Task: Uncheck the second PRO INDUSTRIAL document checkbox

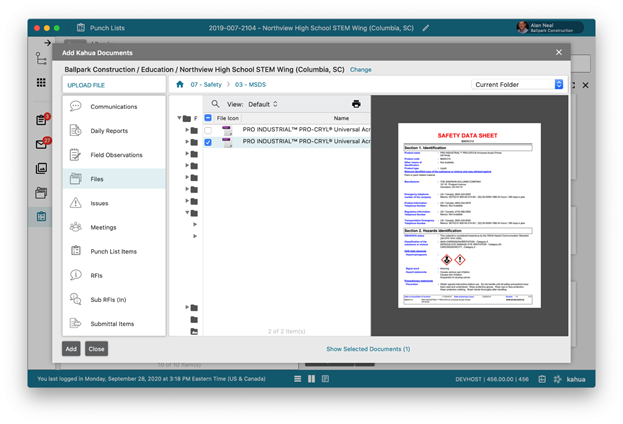Action: pyautogui.click(x=208, y=142)
